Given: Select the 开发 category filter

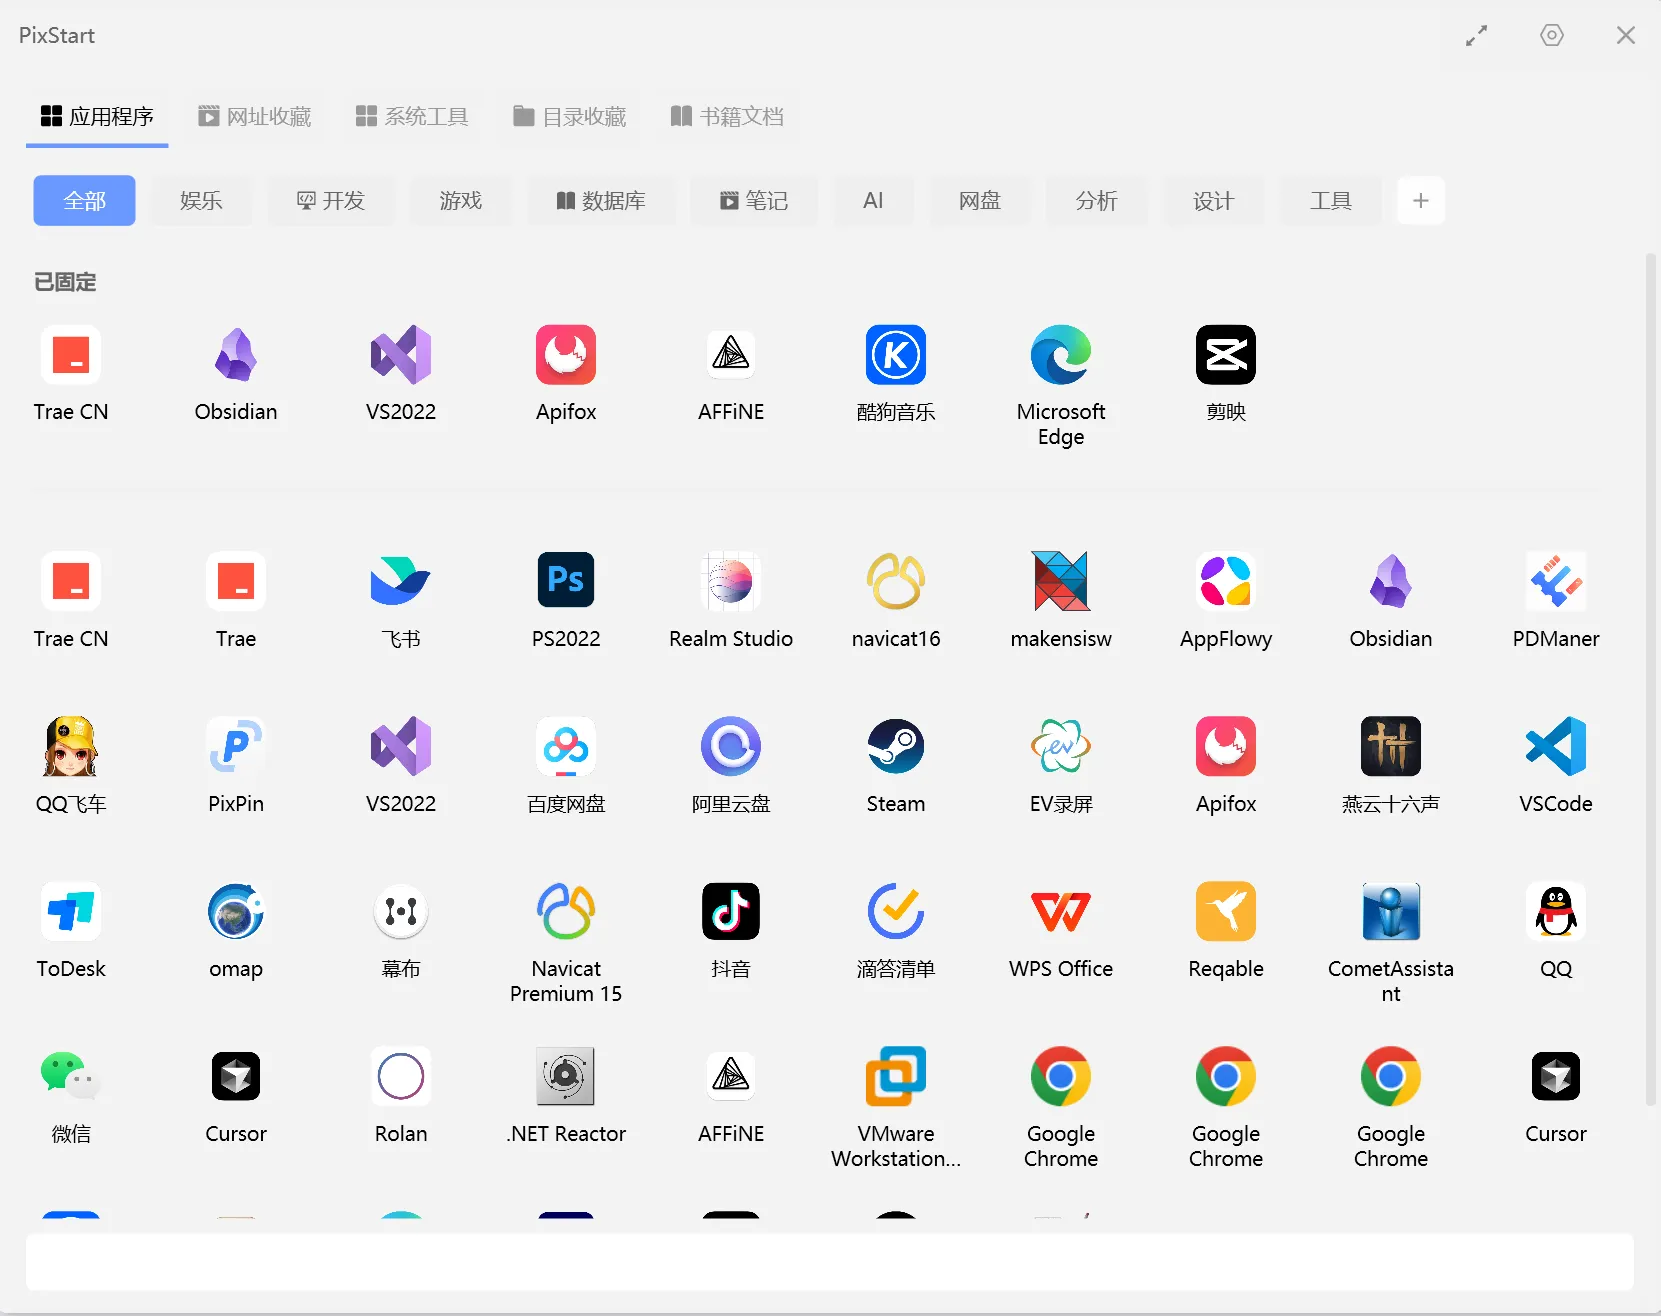Looking at the screenshot, I should 330,200.
